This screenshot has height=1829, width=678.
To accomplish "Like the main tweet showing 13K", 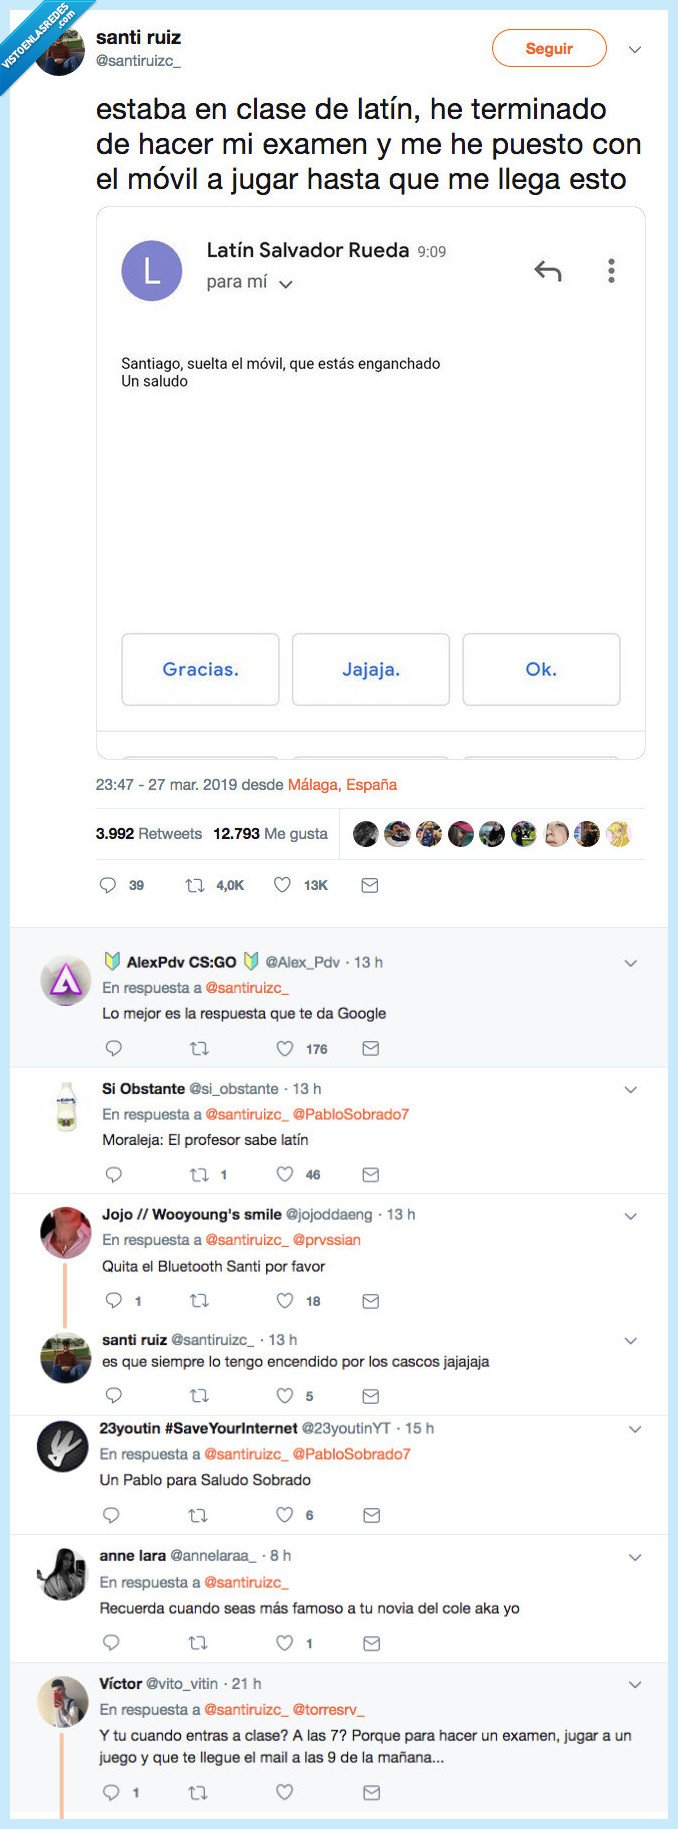I will [283, 885].
